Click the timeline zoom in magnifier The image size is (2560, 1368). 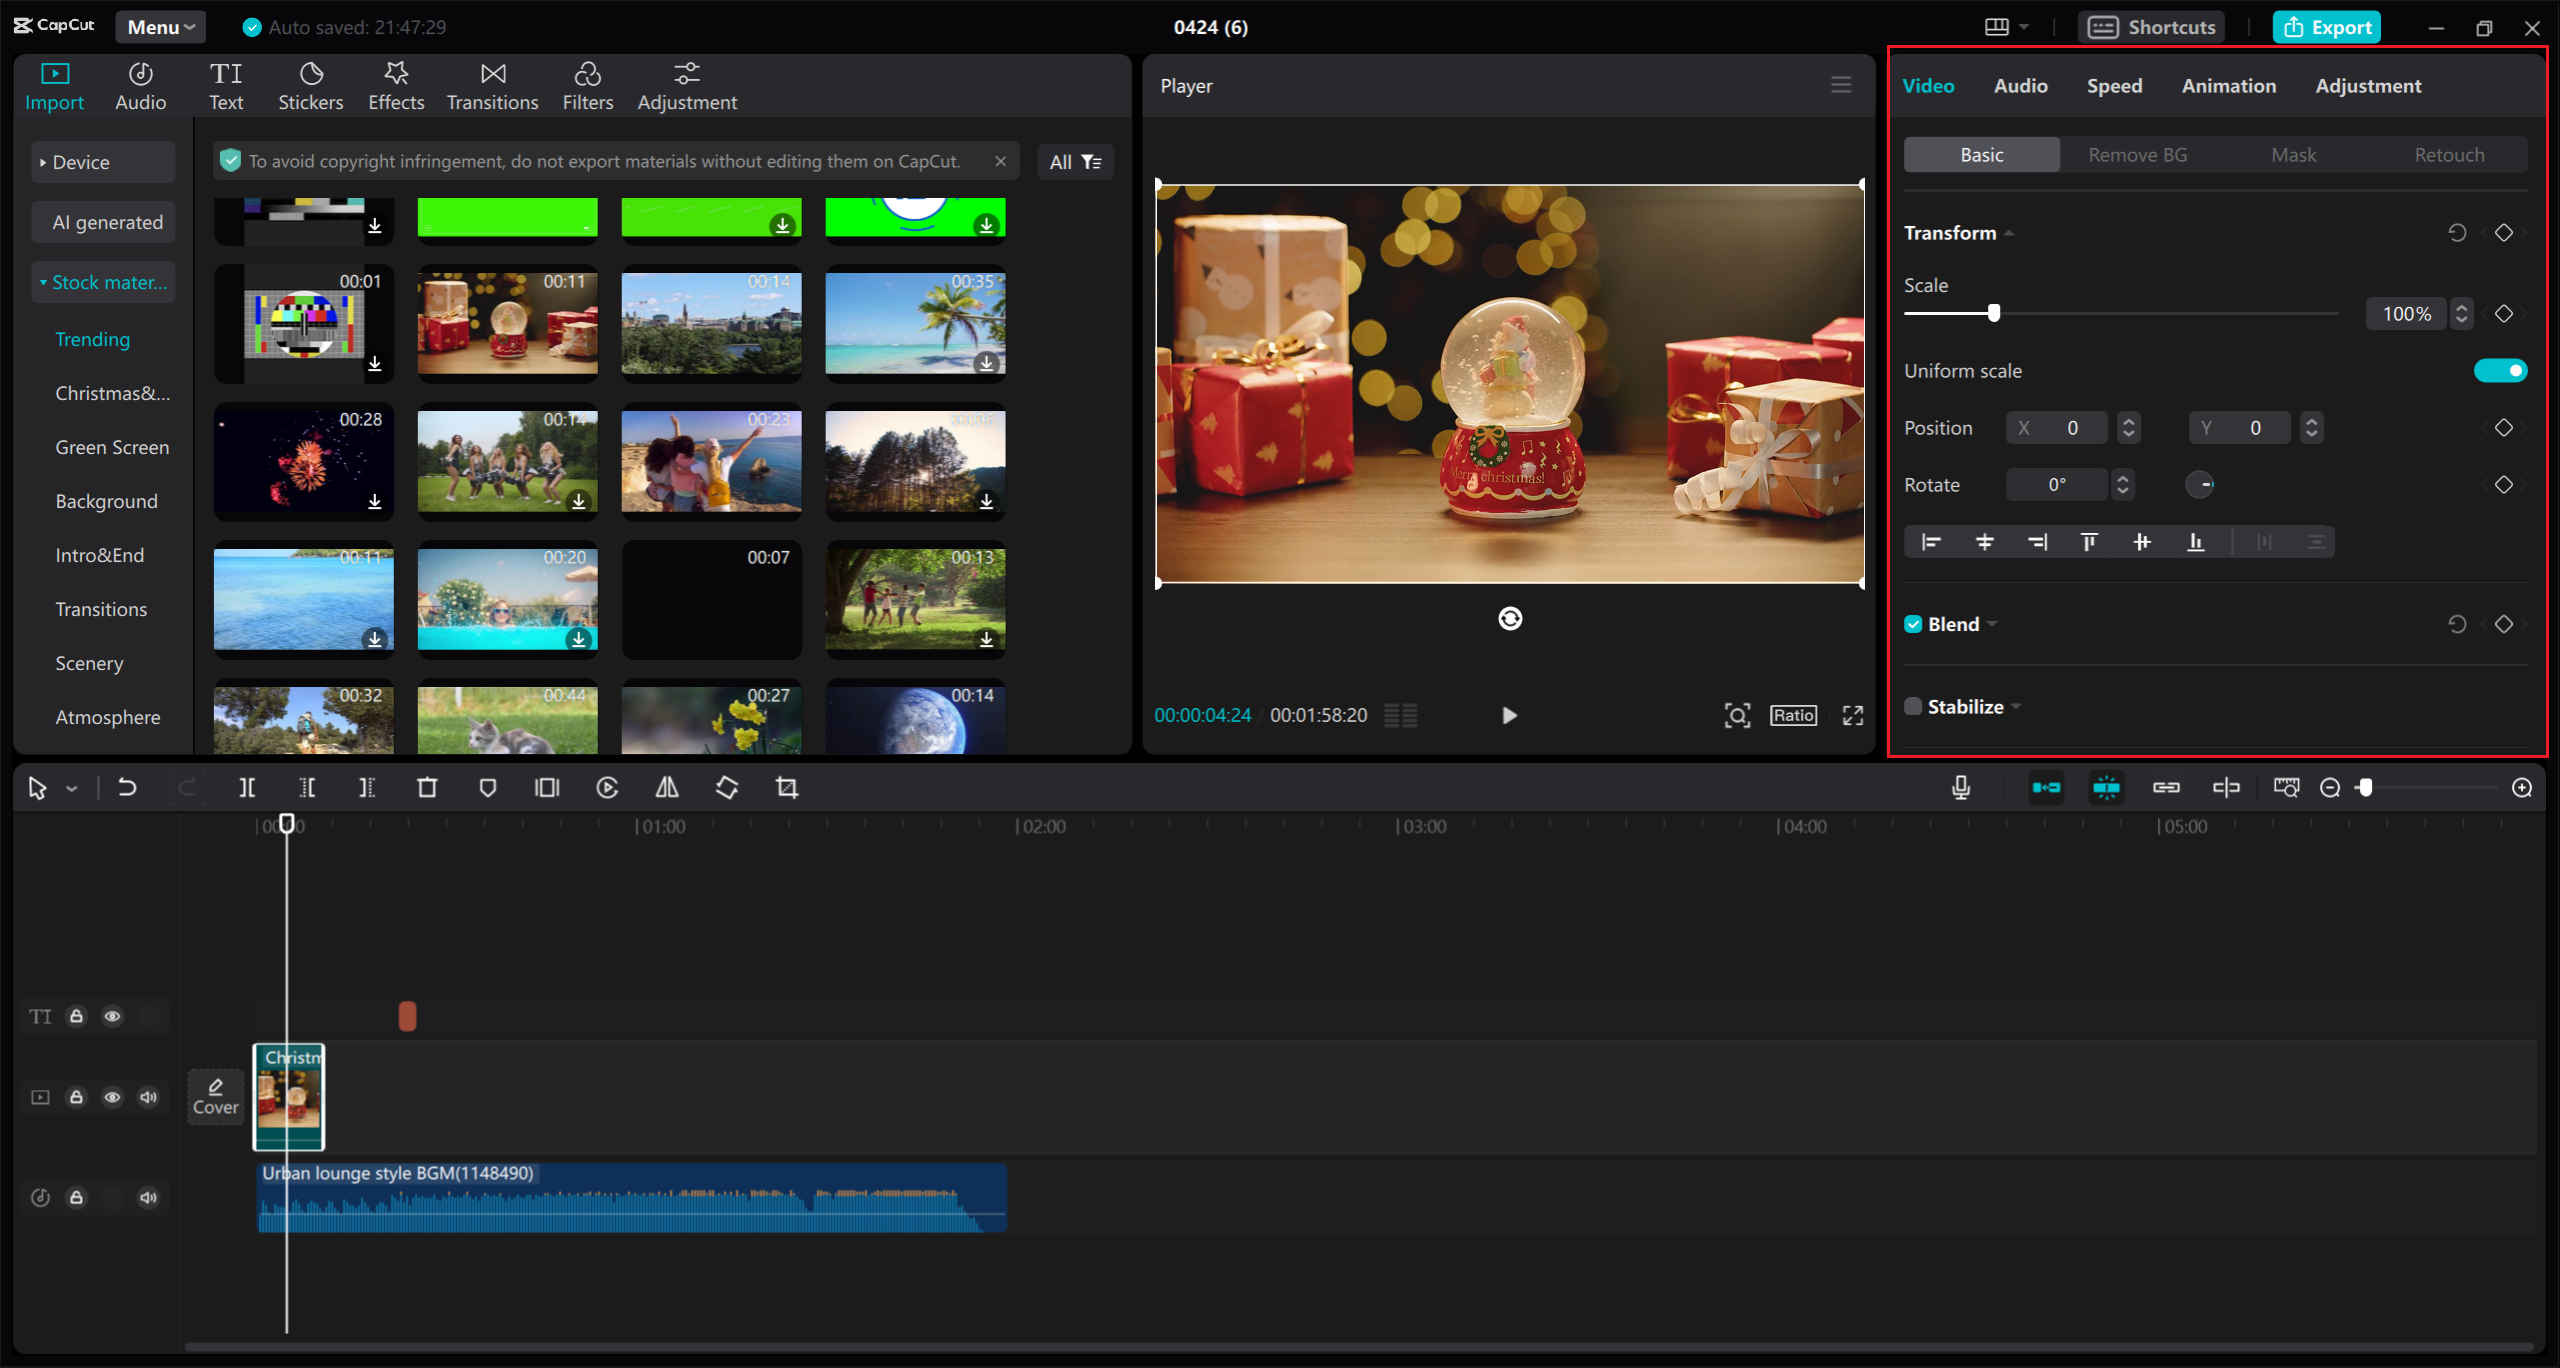coord(2522,788)
